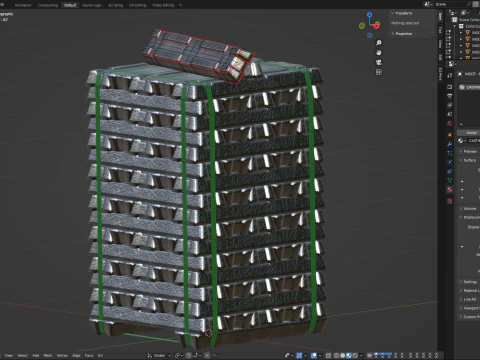Open the Object properties orange square icon
Screen dimensions: 480x360
450,135
